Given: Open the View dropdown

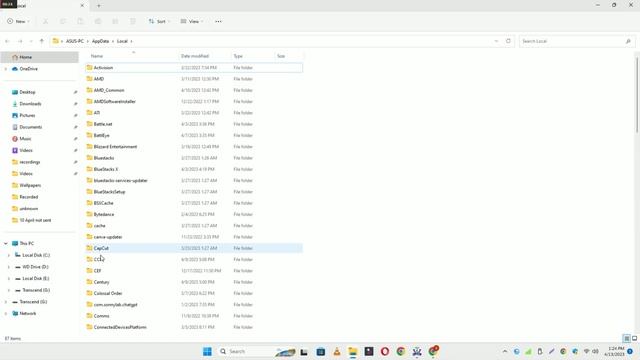Looking at the screenshot, I should (192, 21).
